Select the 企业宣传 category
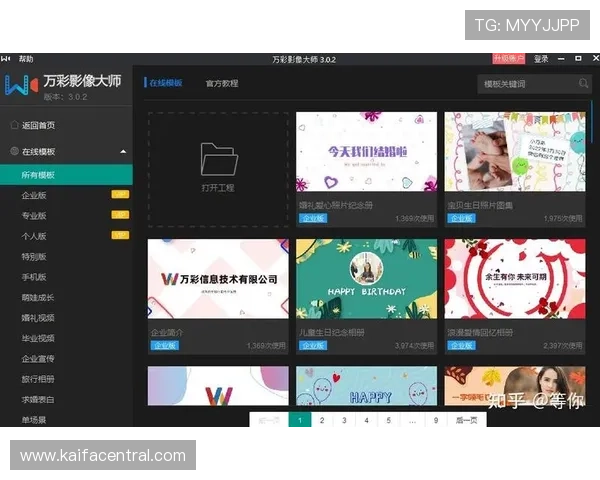Viewport: 600px width, 480px height. (x=38, y=359)
